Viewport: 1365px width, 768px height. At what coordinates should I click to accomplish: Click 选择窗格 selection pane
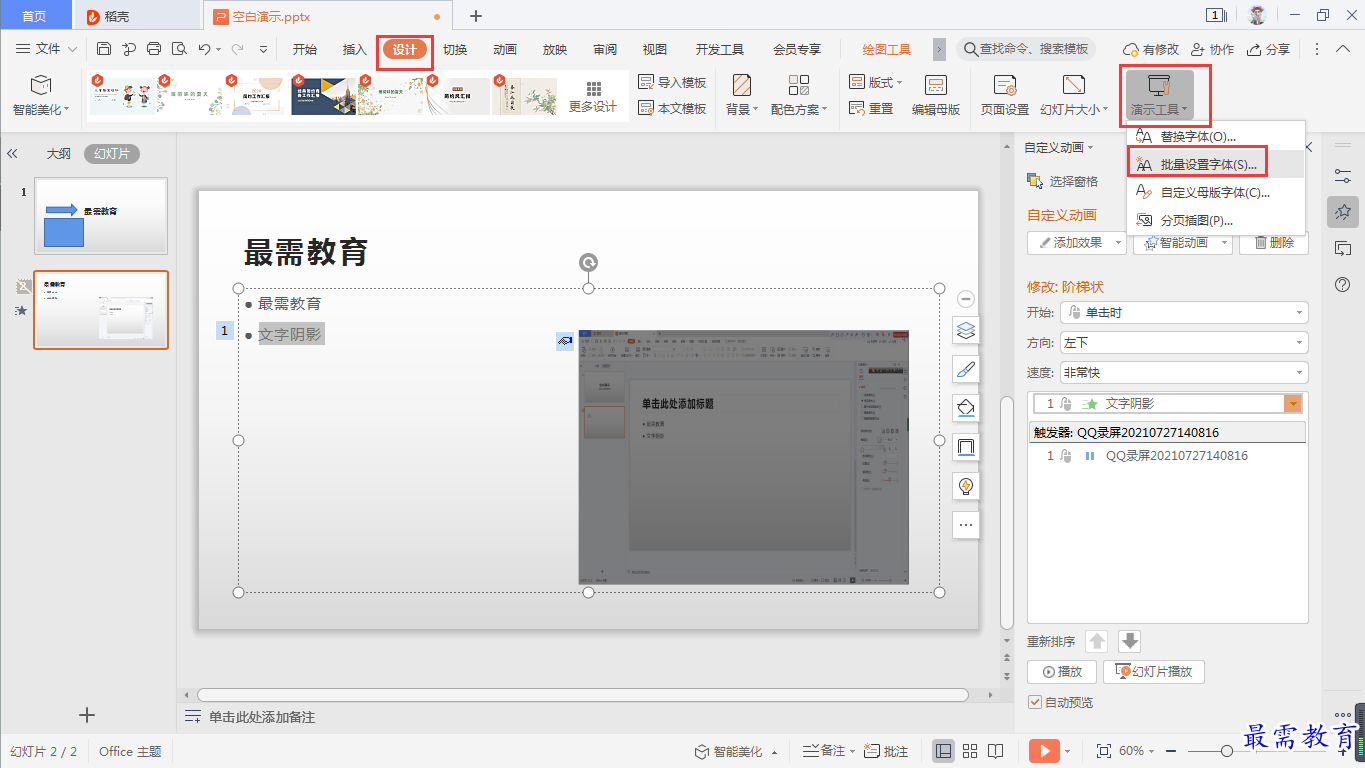click(x=1063, y=181)
